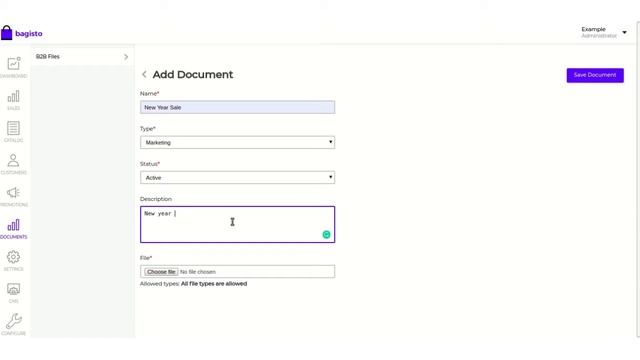Screen dimensions: 640x360
Task: Click inside the Description text area
Action: [238, 224]
